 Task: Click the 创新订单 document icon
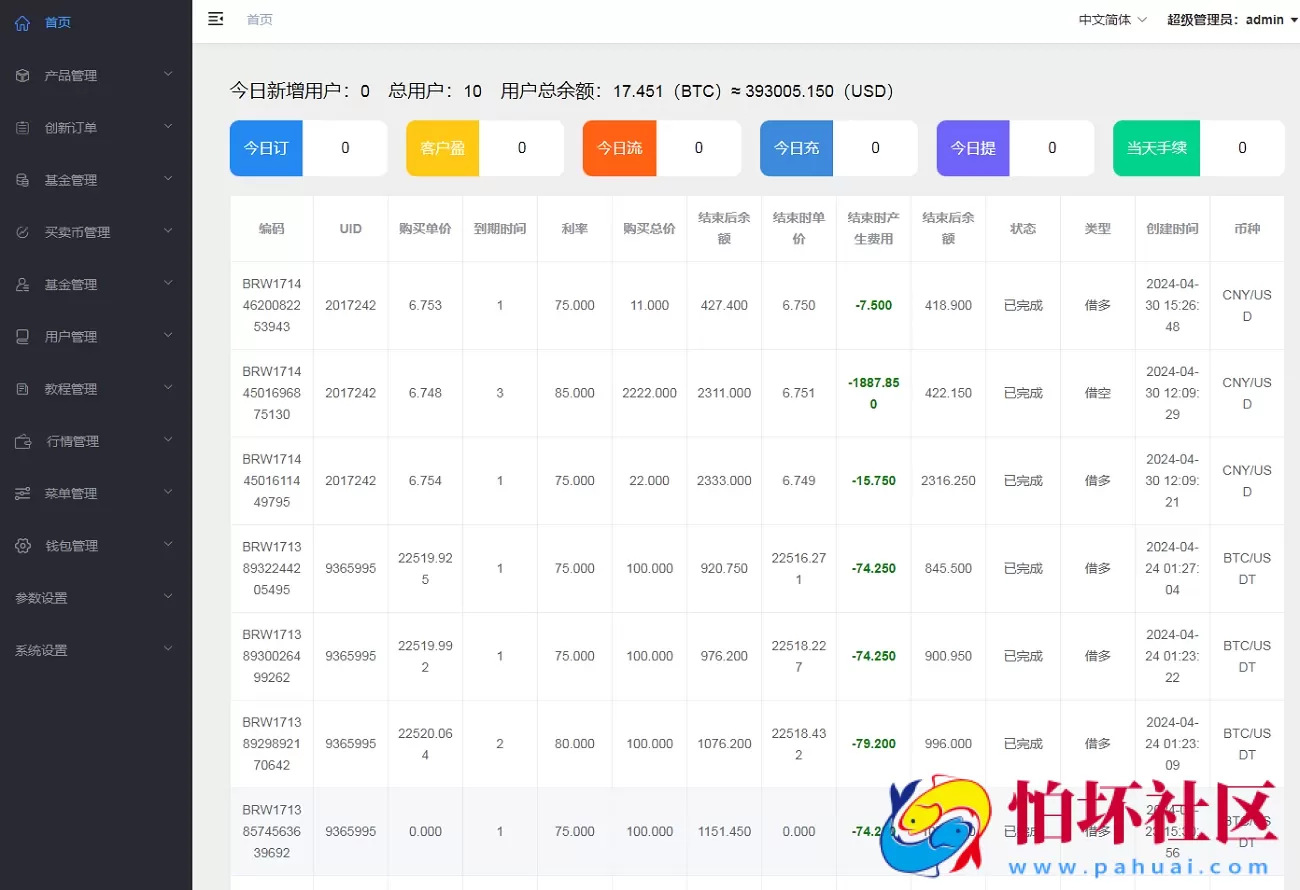click(22, 127)
